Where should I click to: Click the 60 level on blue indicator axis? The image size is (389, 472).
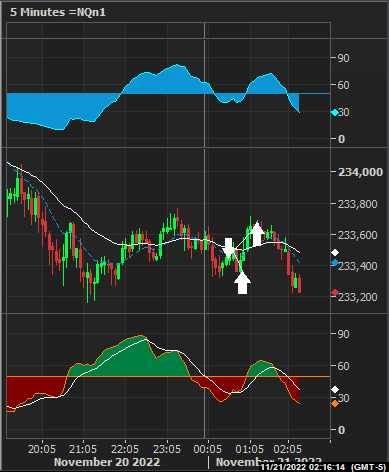coord(344,85)
